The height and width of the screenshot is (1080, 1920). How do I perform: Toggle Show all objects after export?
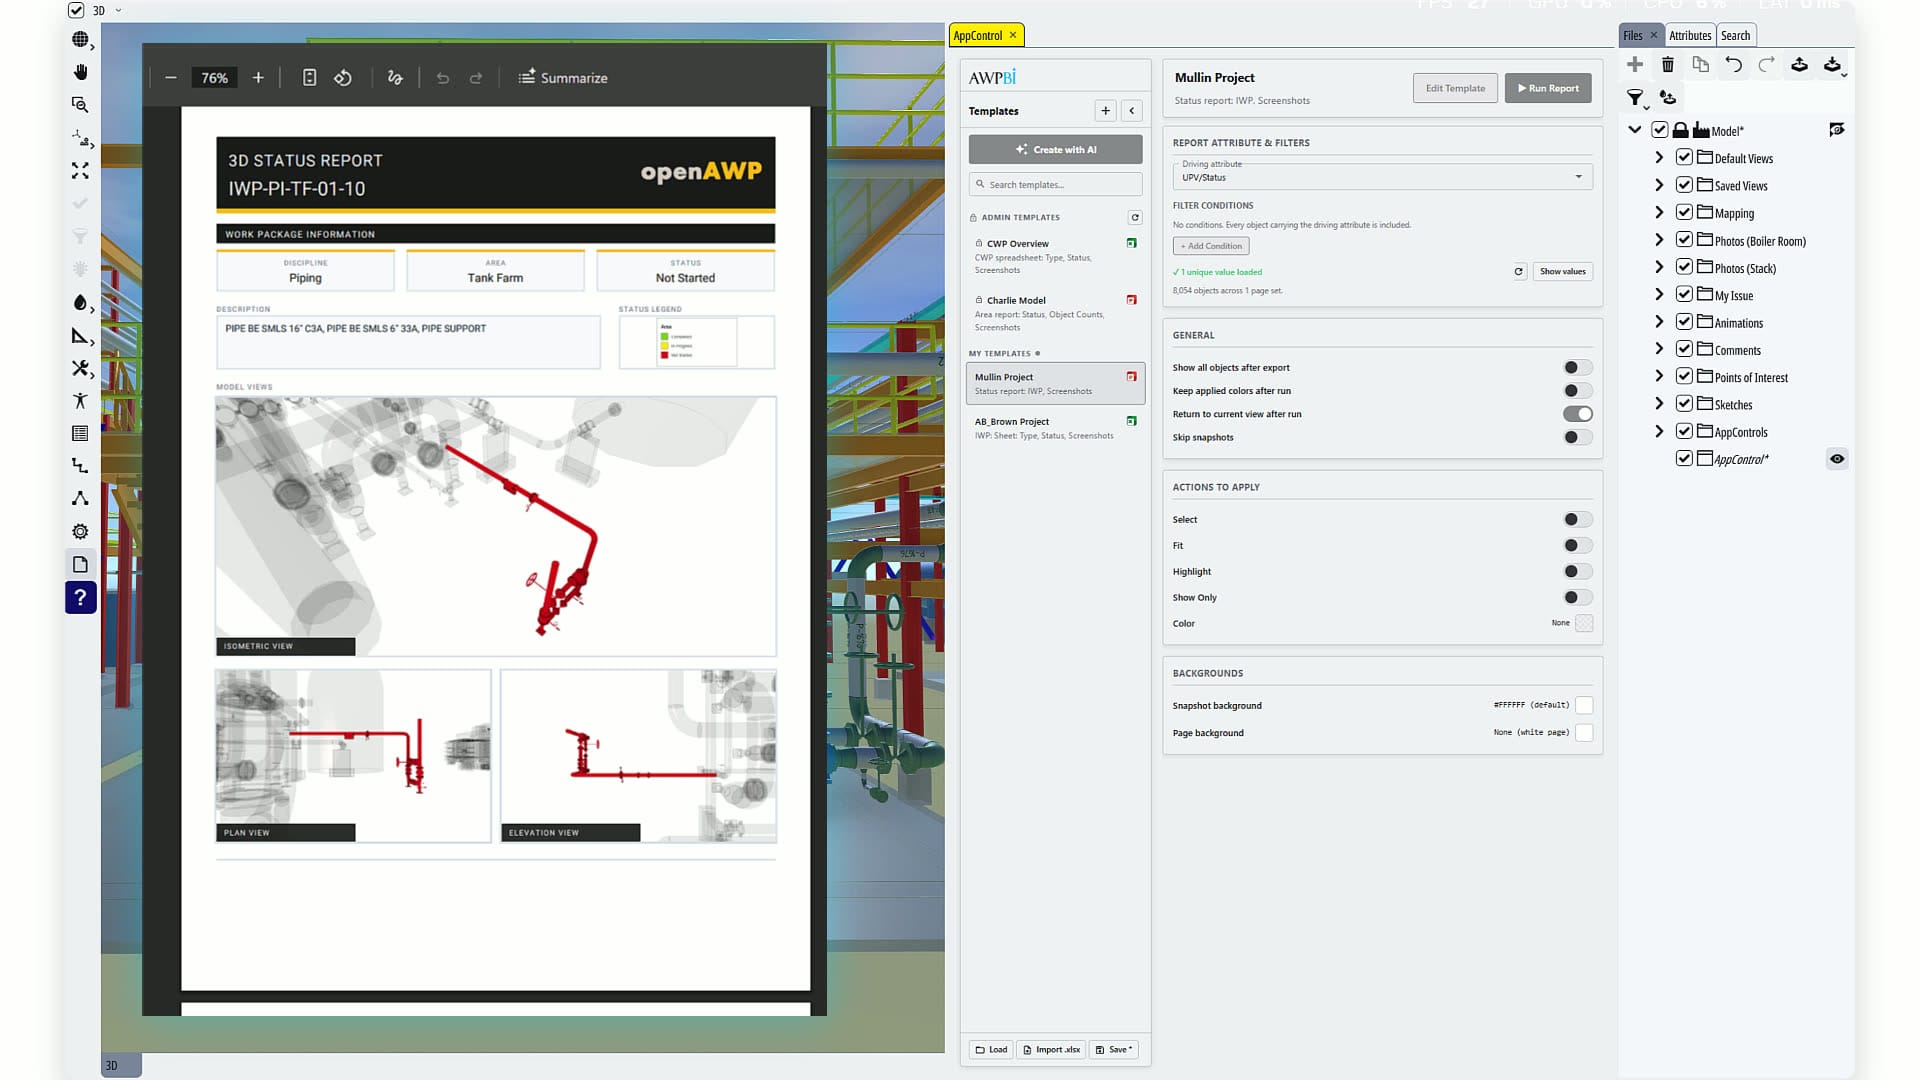[x=1577, y=367]
